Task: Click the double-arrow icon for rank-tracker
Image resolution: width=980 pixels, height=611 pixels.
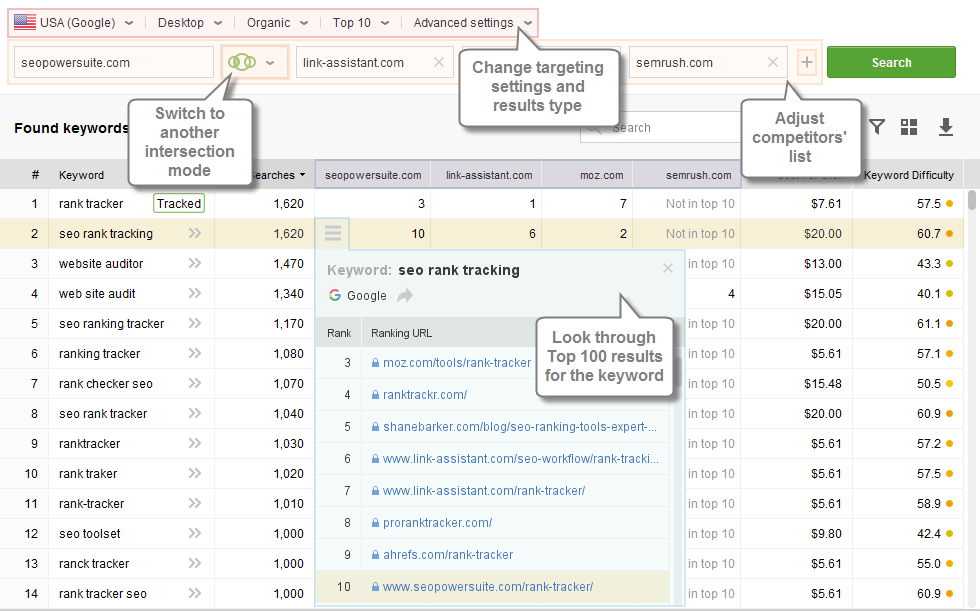Action: click(195, 503)
